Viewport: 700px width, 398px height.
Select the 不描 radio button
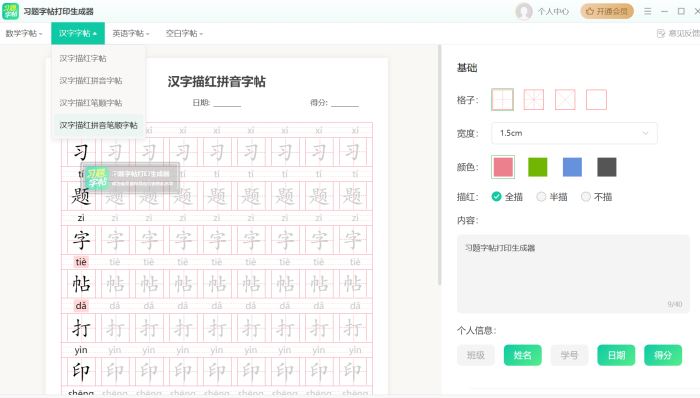pos(586,196)
